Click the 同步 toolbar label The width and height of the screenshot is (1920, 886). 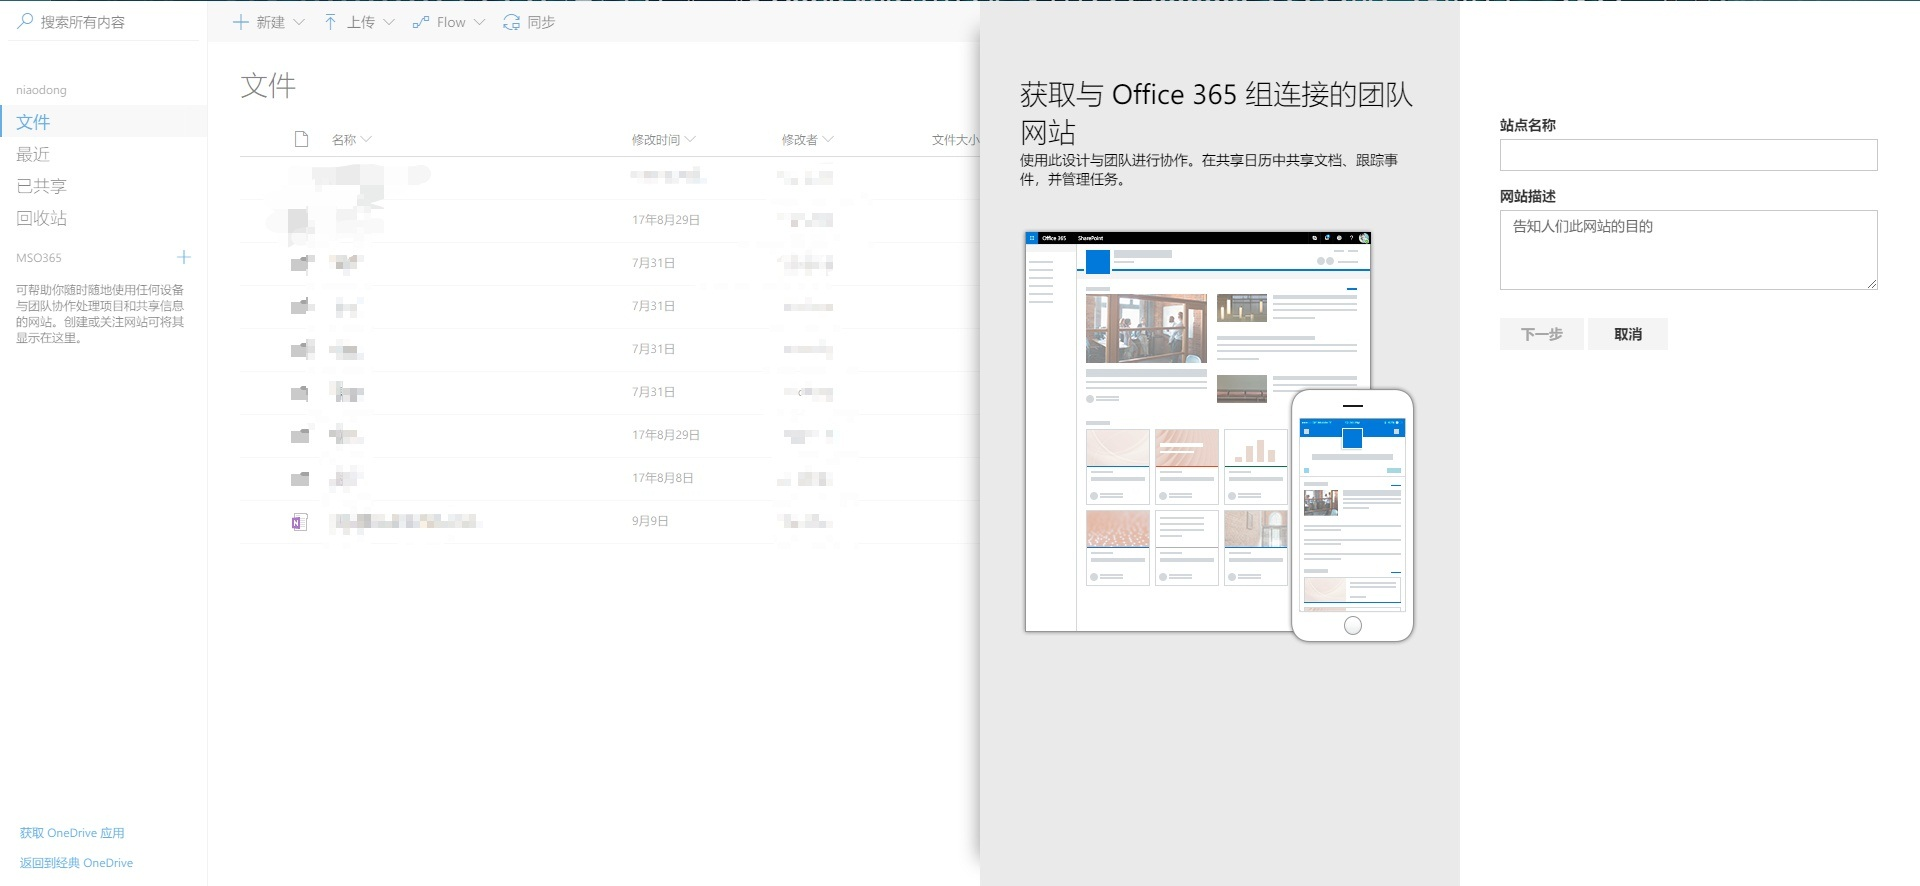click(x=541, y=22)
